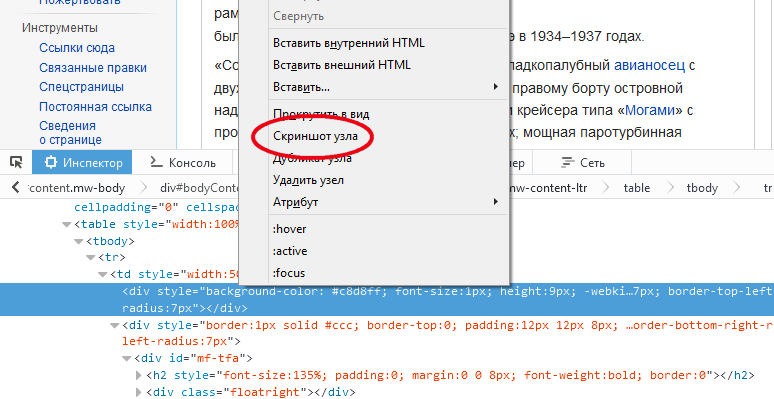Open Связанные правки link
Screen dimensions: 774x399
pos(93,68)
